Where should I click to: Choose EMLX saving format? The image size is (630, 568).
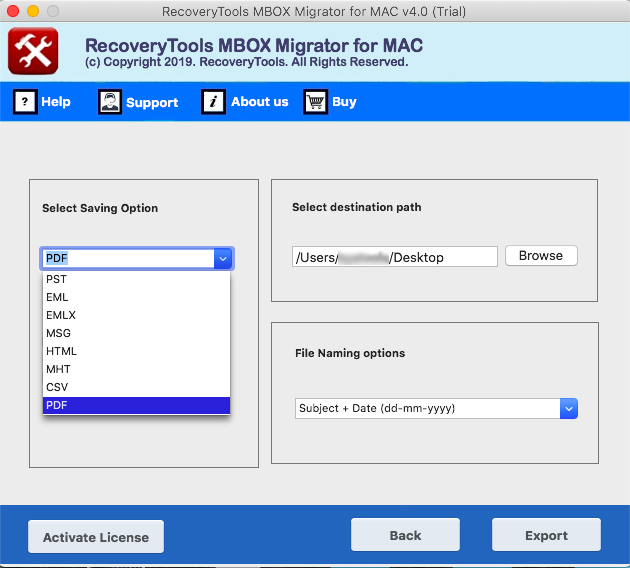click(x=136, y=315)
